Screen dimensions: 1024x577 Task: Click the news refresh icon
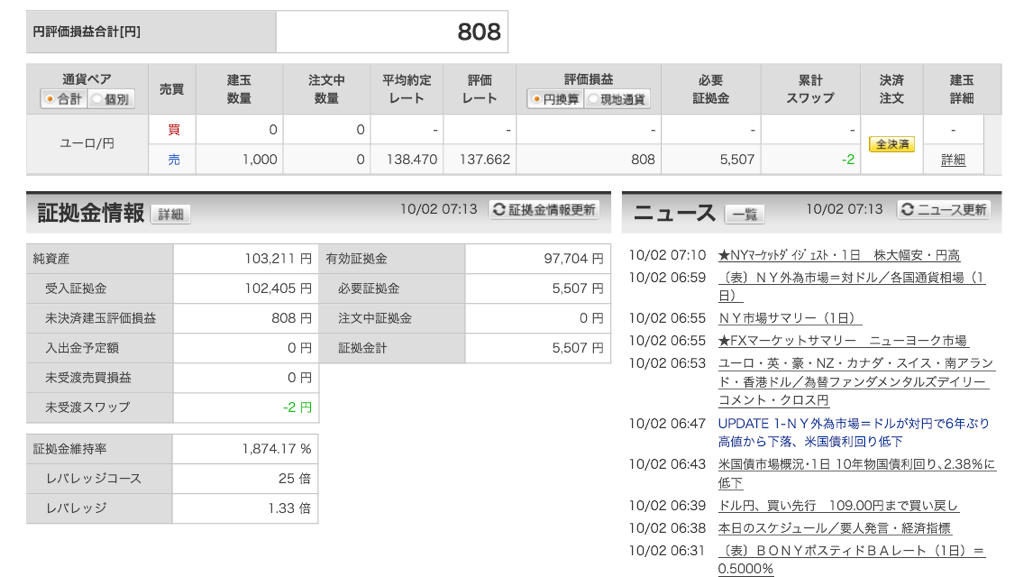pos(908,210)
